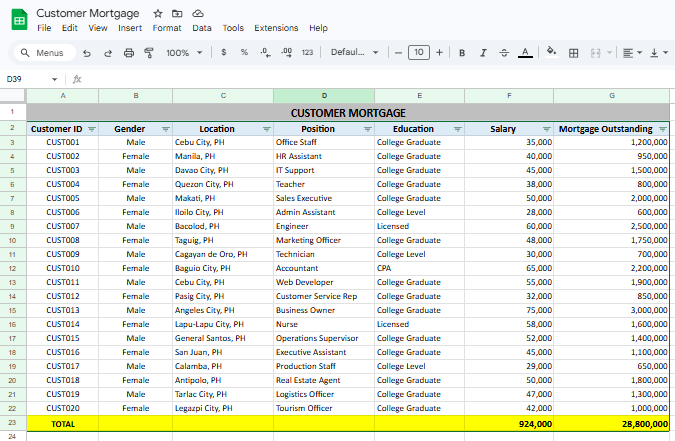Screen dimensions: 675x441
Task: Toggle bold formatting
Action: point(462,53)
